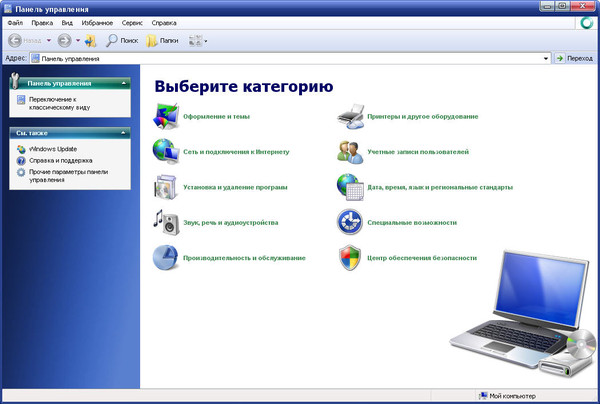This screenshot has height=404, width=600.
Task: Open the performance and maintenance pie icon
Action: pyautogui.click(x=165, y=257)
